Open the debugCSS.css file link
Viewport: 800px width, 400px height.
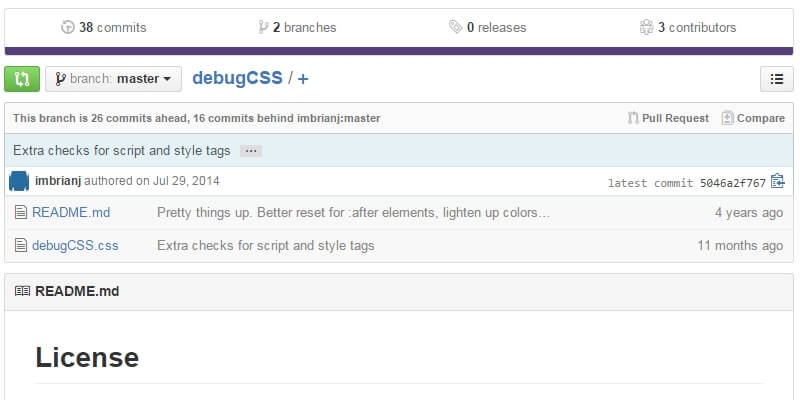click(75, 245)
